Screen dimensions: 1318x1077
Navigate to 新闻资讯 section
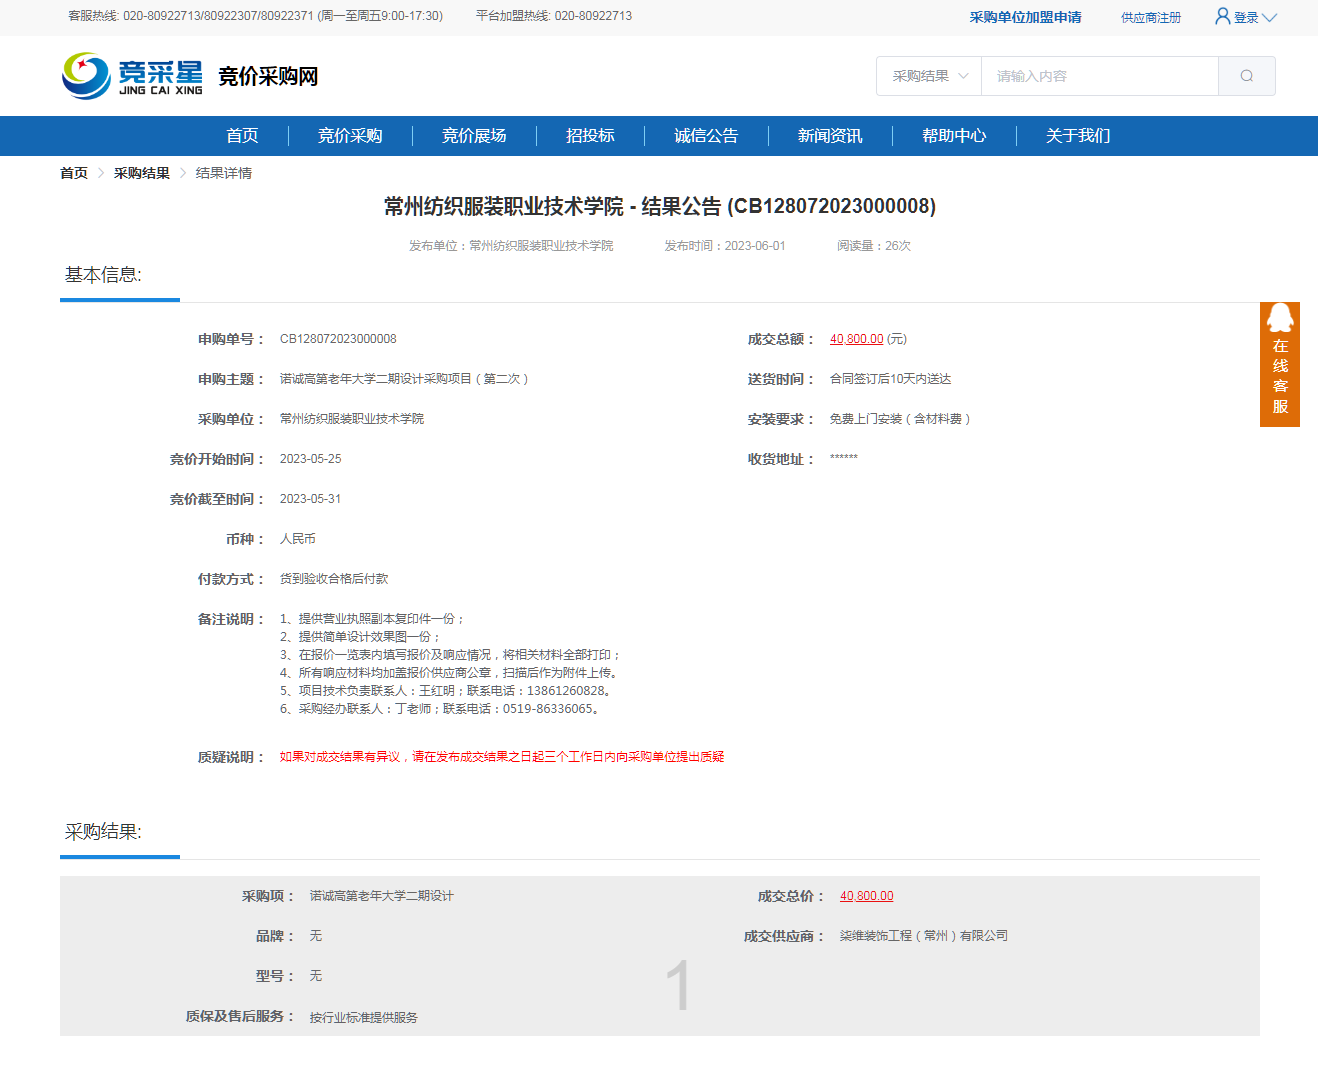[x=830, y=136]
